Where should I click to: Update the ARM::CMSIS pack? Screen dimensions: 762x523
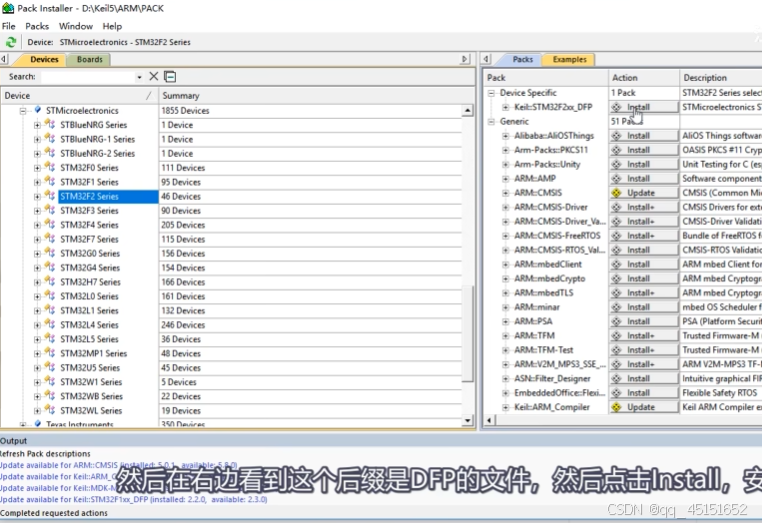point(644,193)
